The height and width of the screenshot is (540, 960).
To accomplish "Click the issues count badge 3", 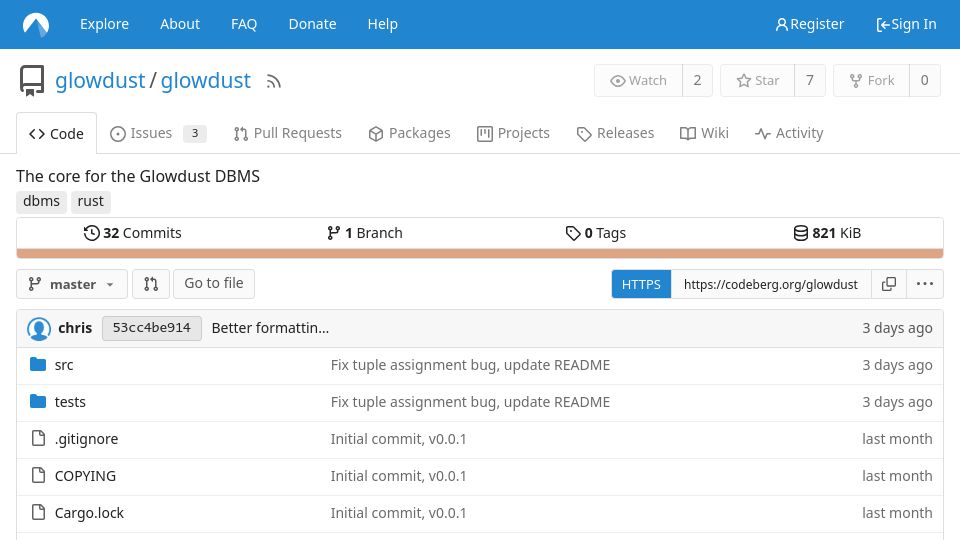I will [195, 133].
